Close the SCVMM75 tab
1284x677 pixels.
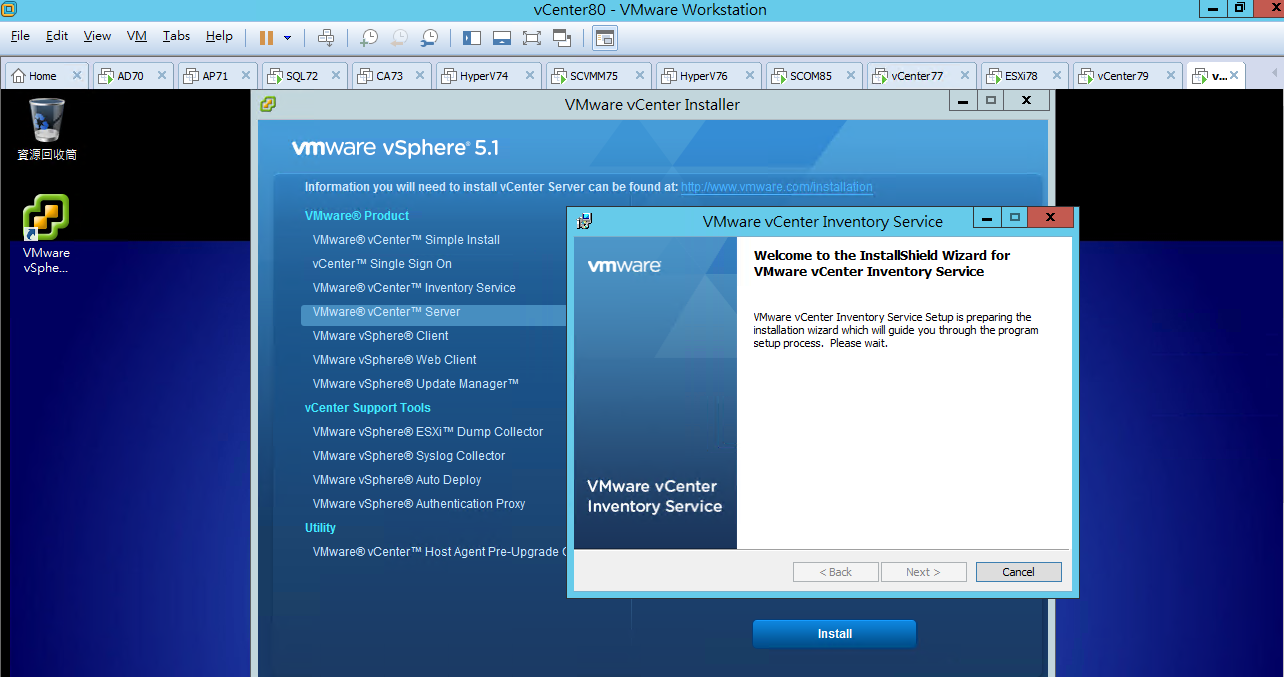pyautogui.click(x=640, y=76)
